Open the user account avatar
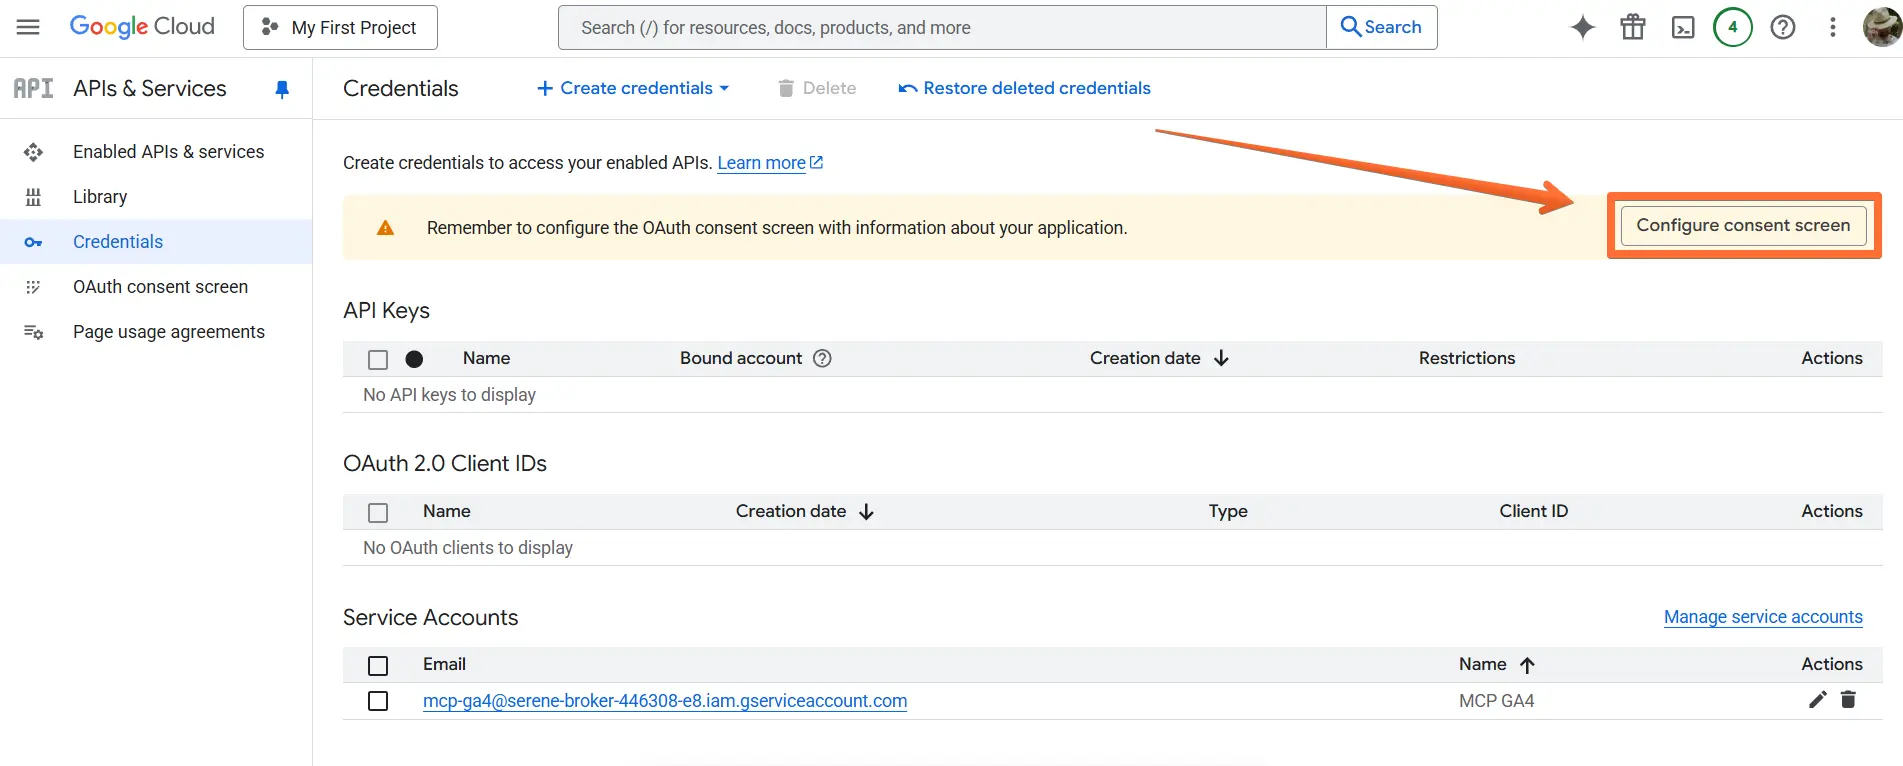This screenshot has width=1903, height=766. 1881,27
